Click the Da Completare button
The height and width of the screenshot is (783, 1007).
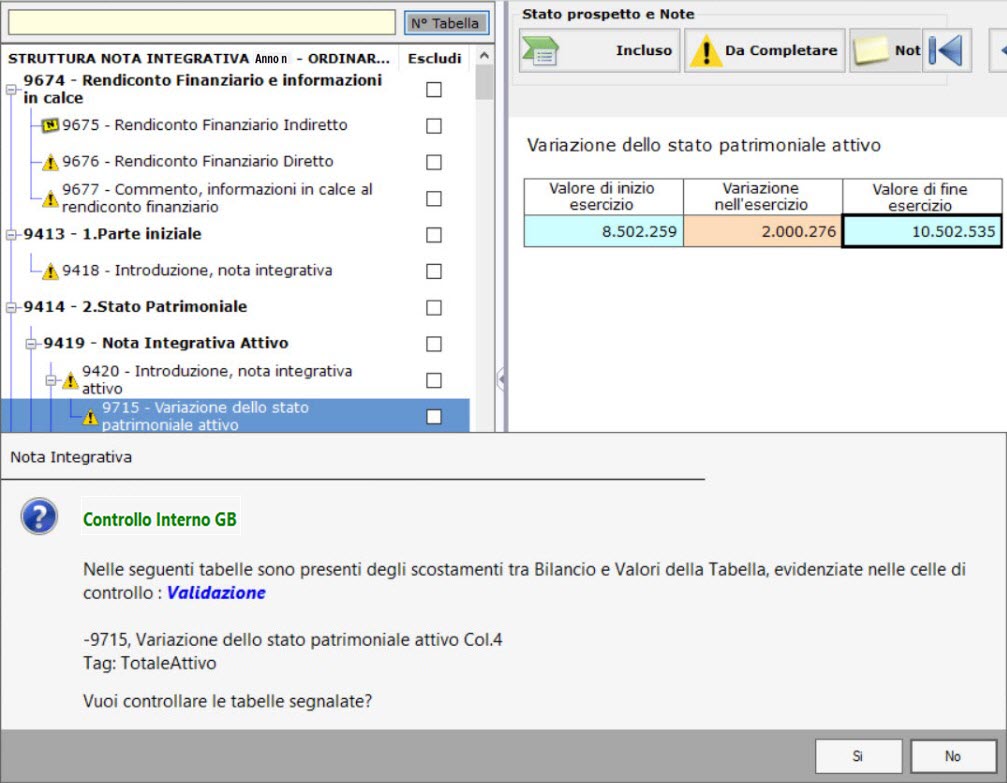tap(764, 51)
